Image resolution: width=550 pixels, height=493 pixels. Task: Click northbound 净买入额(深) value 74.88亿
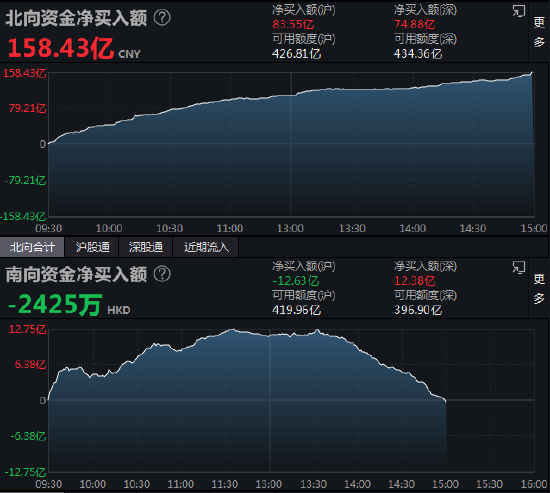(x=415, y=24)
